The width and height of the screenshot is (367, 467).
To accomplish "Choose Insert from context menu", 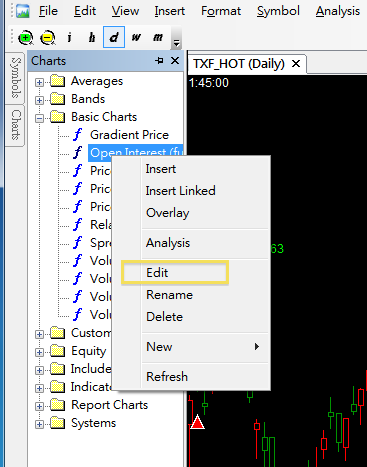I will tap(191, 169).
